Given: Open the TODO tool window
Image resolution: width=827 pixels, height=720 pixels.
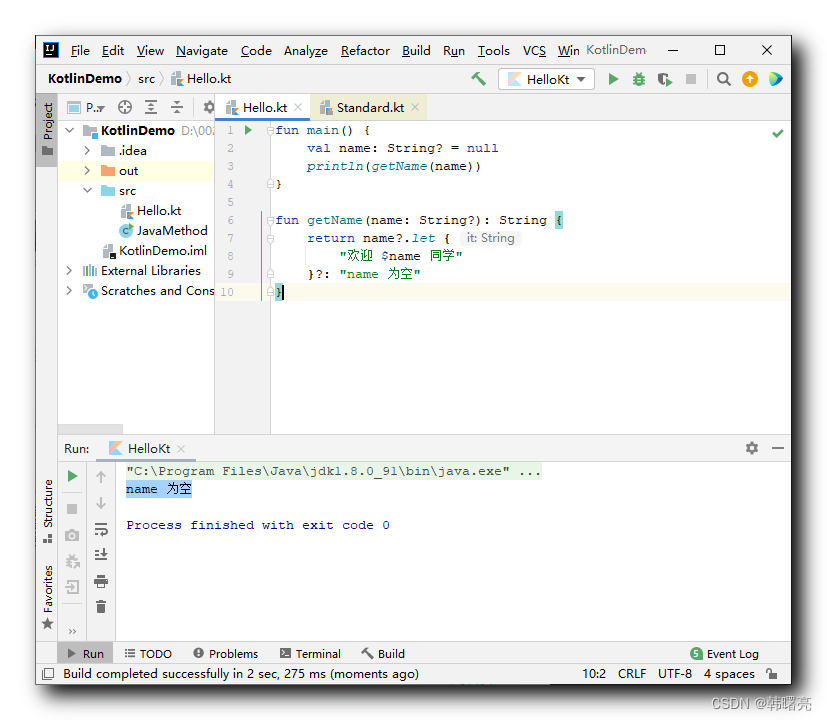Looking at the screenshot, I should (x=148, y=654).
